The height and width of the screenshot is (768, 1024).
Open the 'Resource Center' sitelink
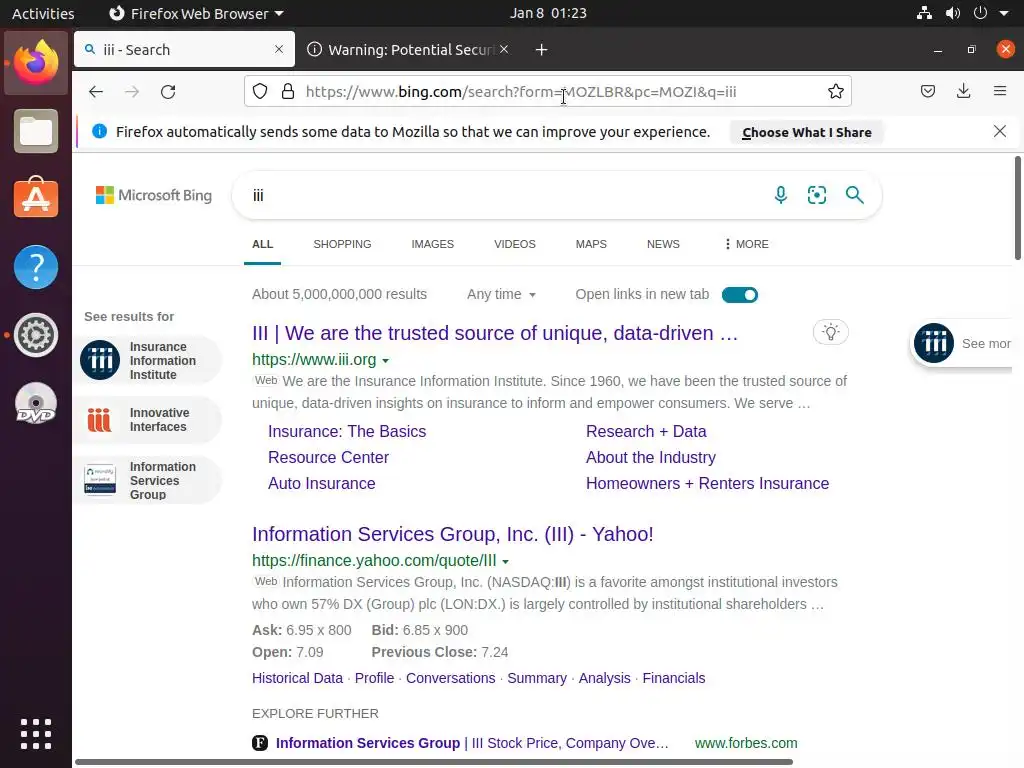point(328,457)
